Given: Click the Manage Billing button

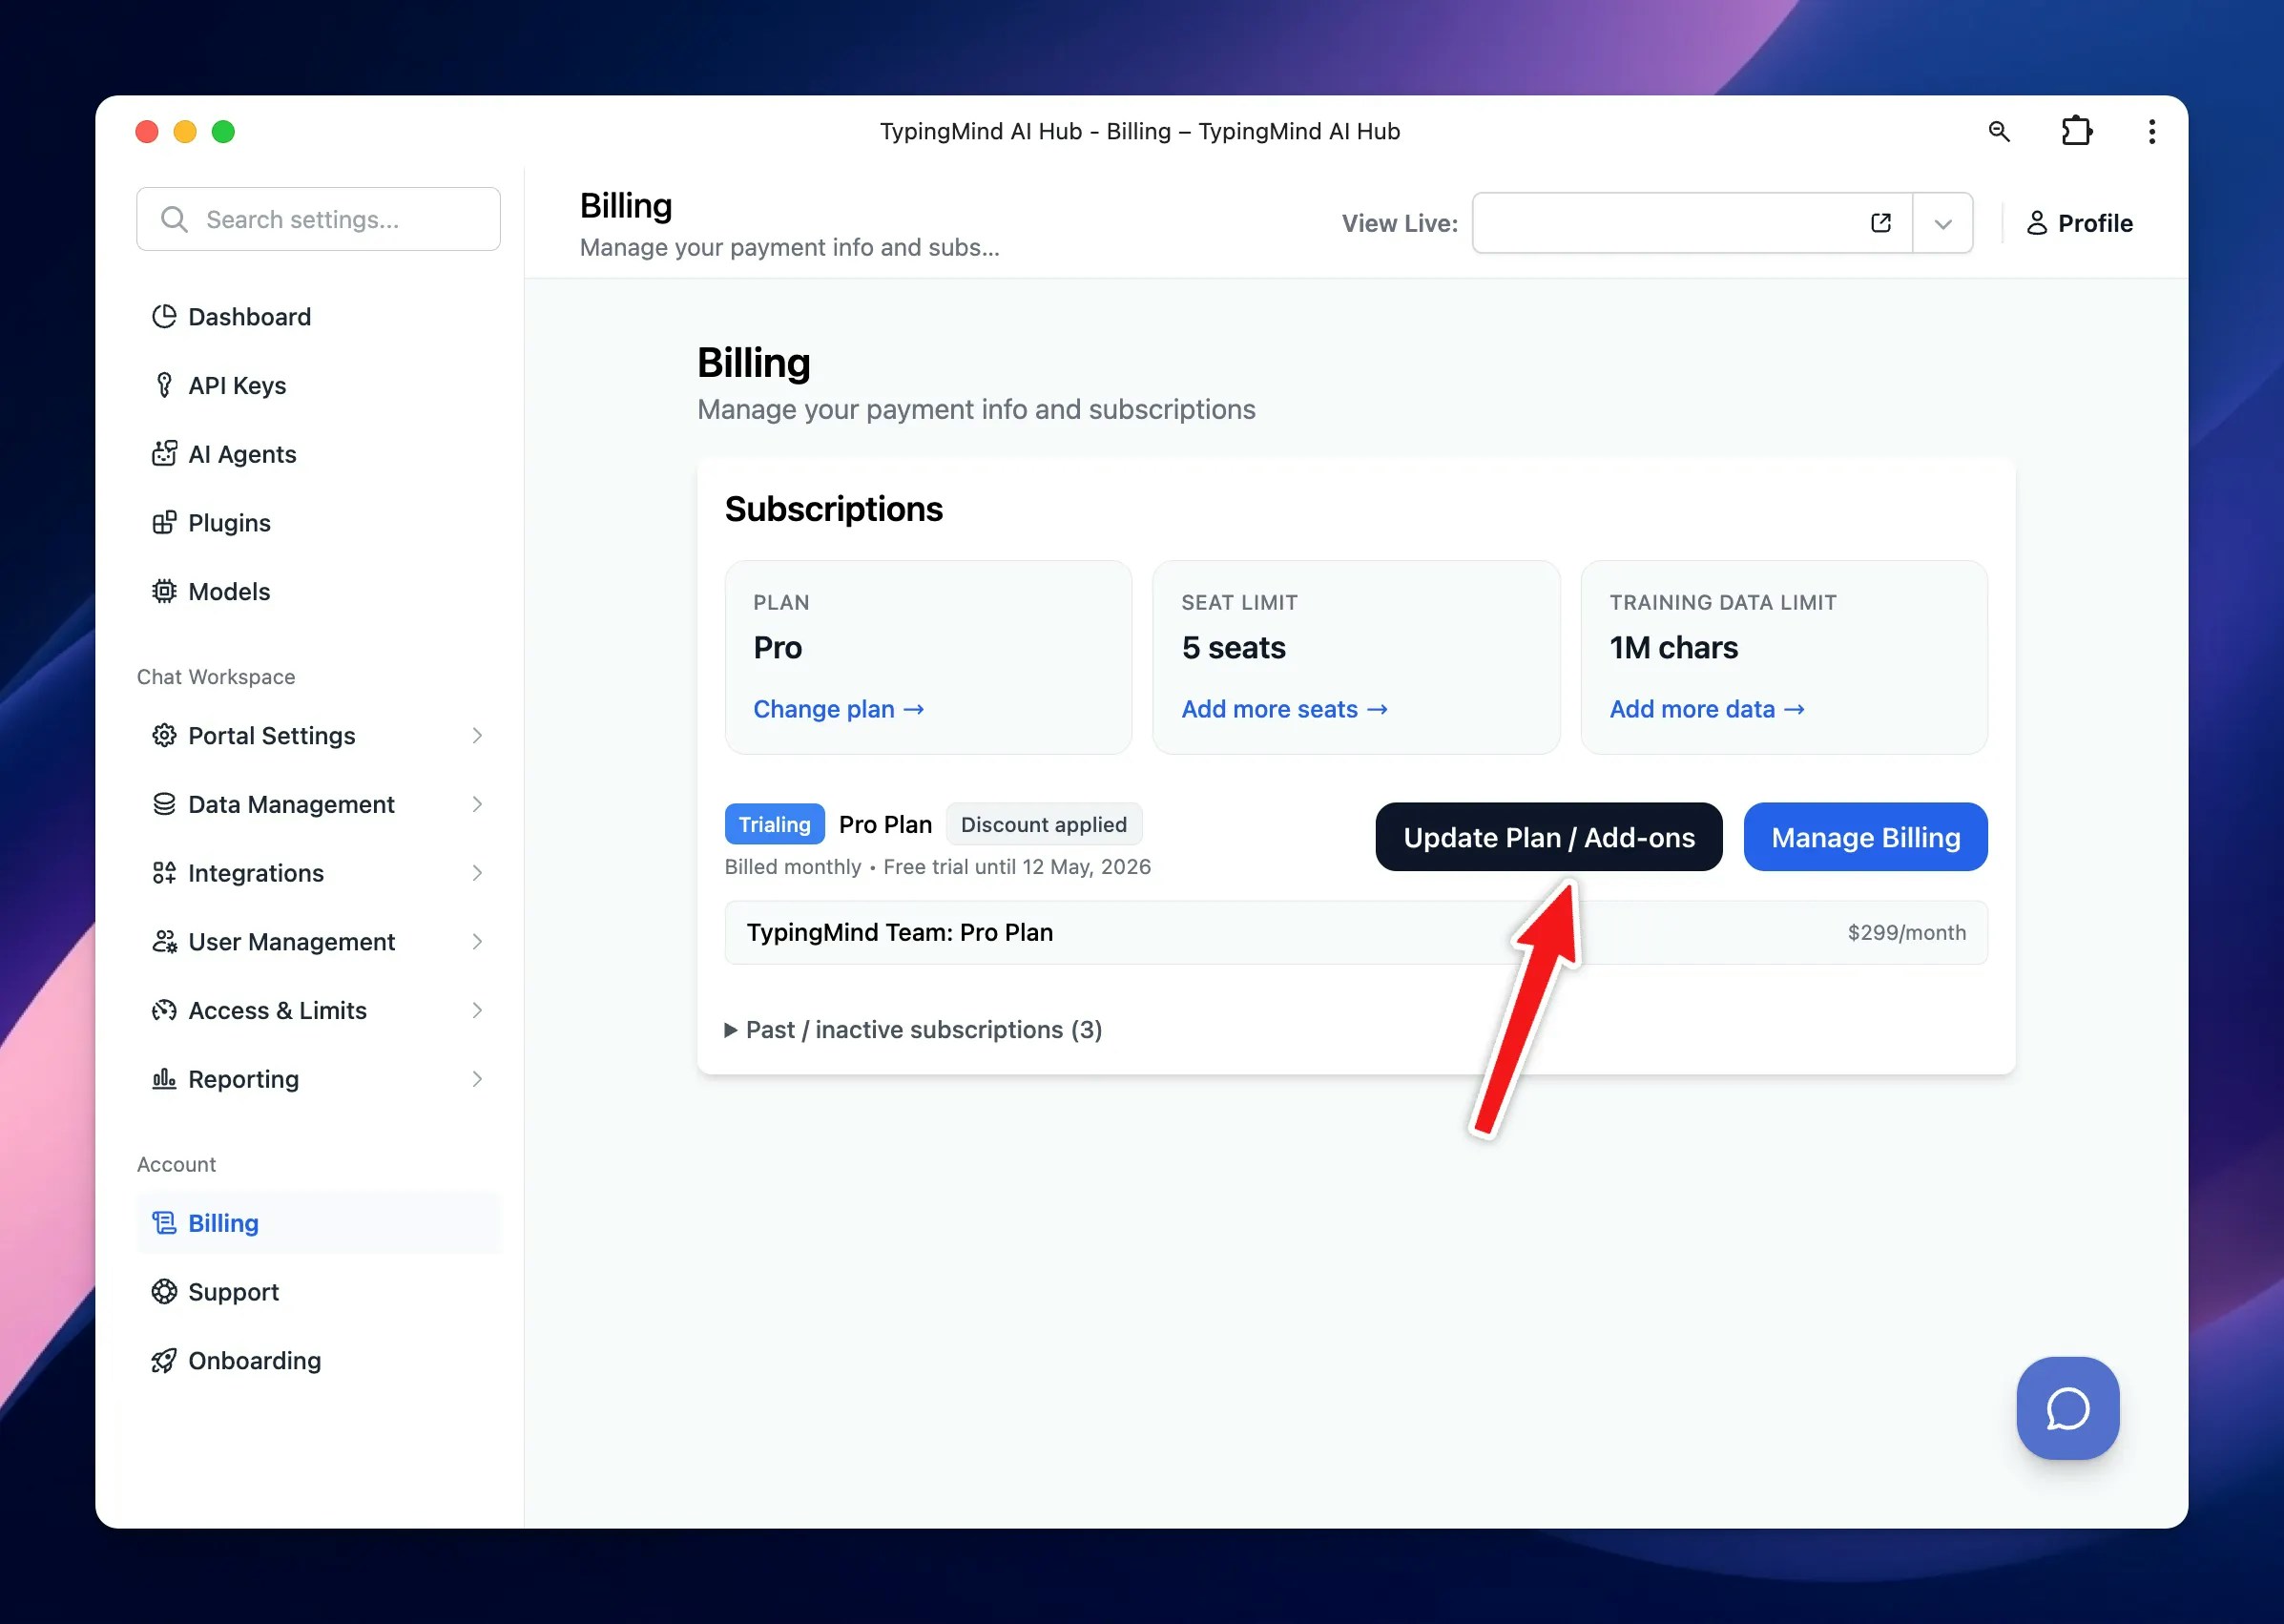Looking at the screenshot, I should pos(1865,837).
